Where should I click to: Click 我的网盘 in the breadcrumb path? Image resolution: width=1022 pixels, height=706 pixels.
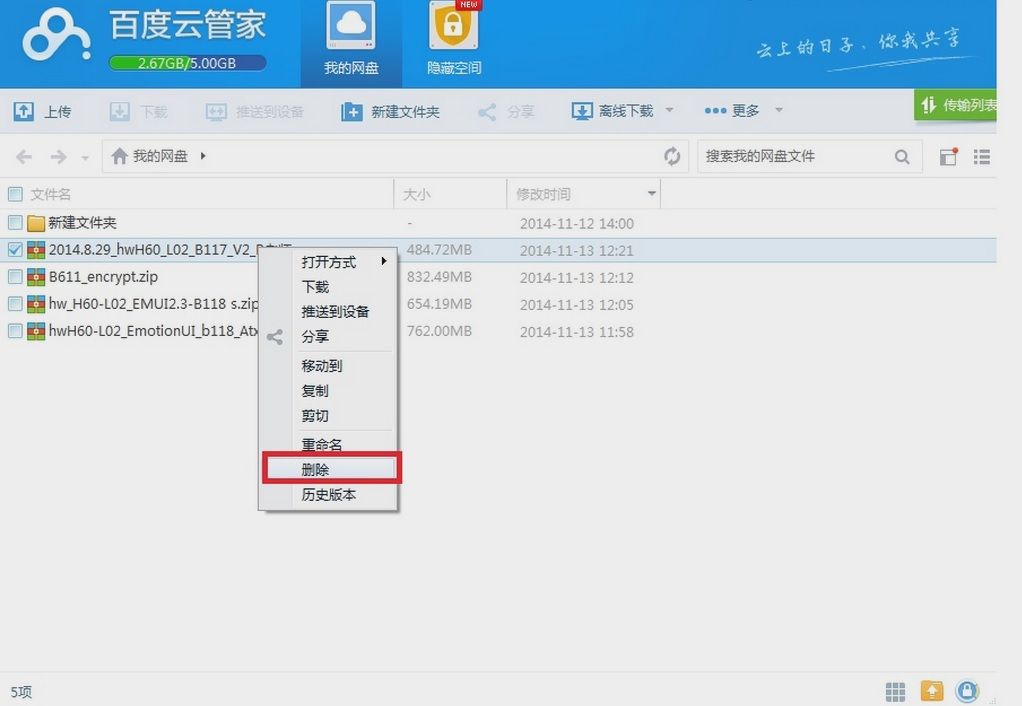coord(160,156)
